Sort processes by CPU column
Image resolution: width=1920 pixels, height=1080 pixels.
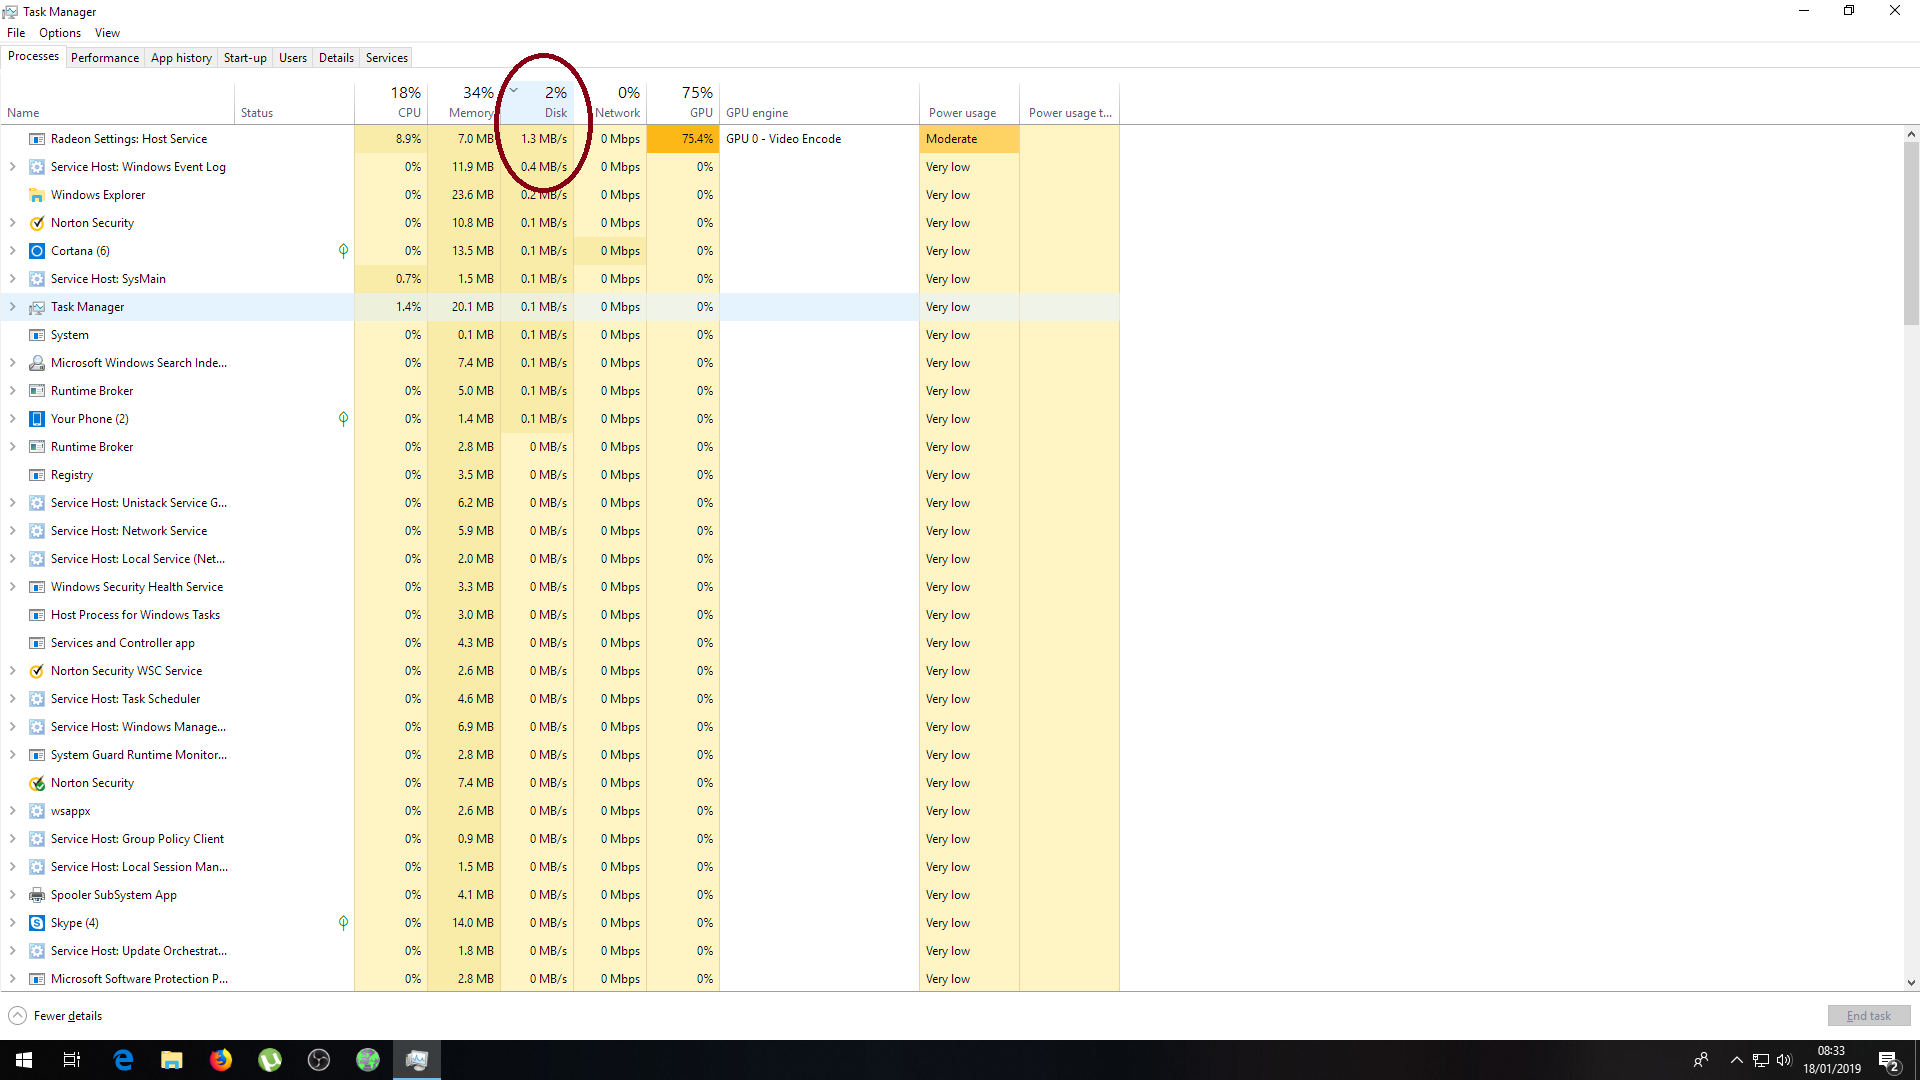[x=391, y=102]
